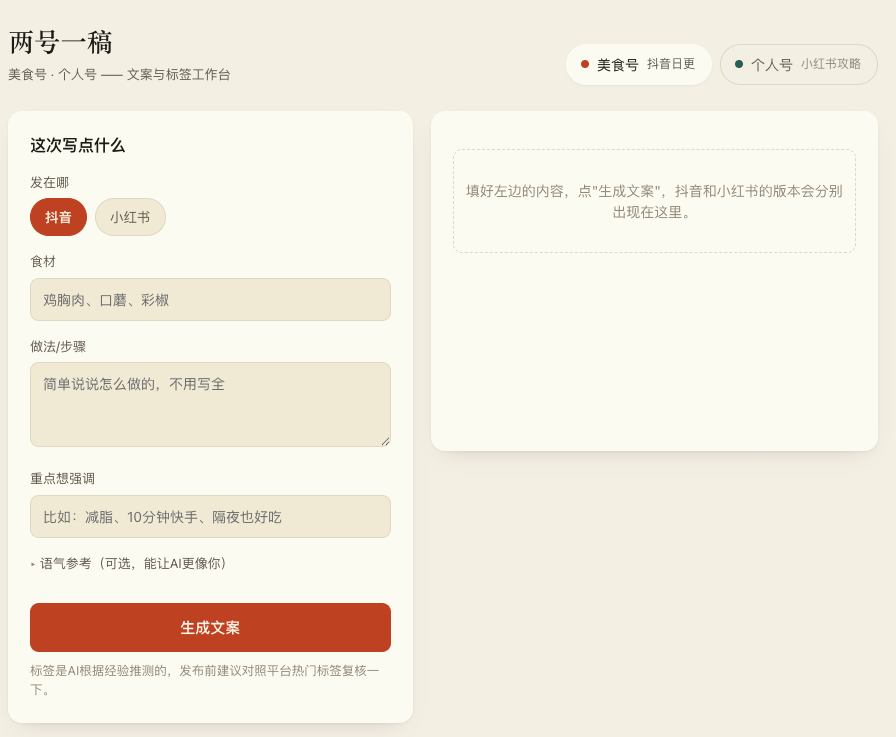Click the note starting 标签是AI根据经验推测的
896x737 pixels.
(x=205, y=680)
